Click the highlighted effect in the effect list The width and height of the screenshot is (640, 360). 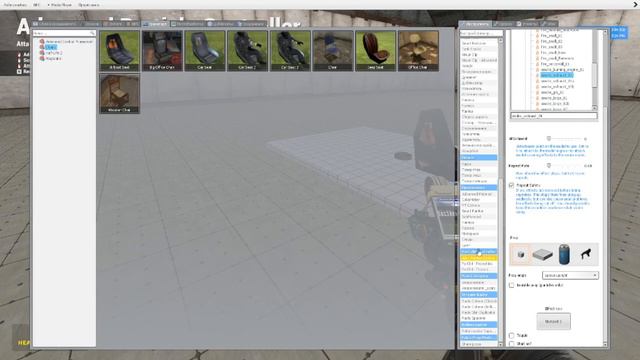click(557, 76)
